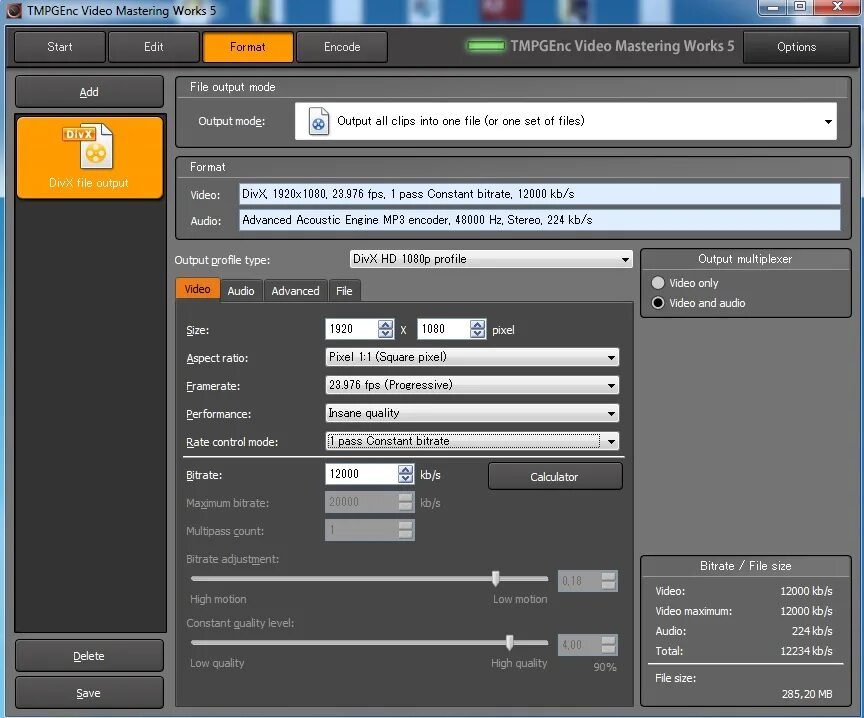Open the Video settings tab
The height and width of the screenshot is (718, 864).
coord(197,289)
